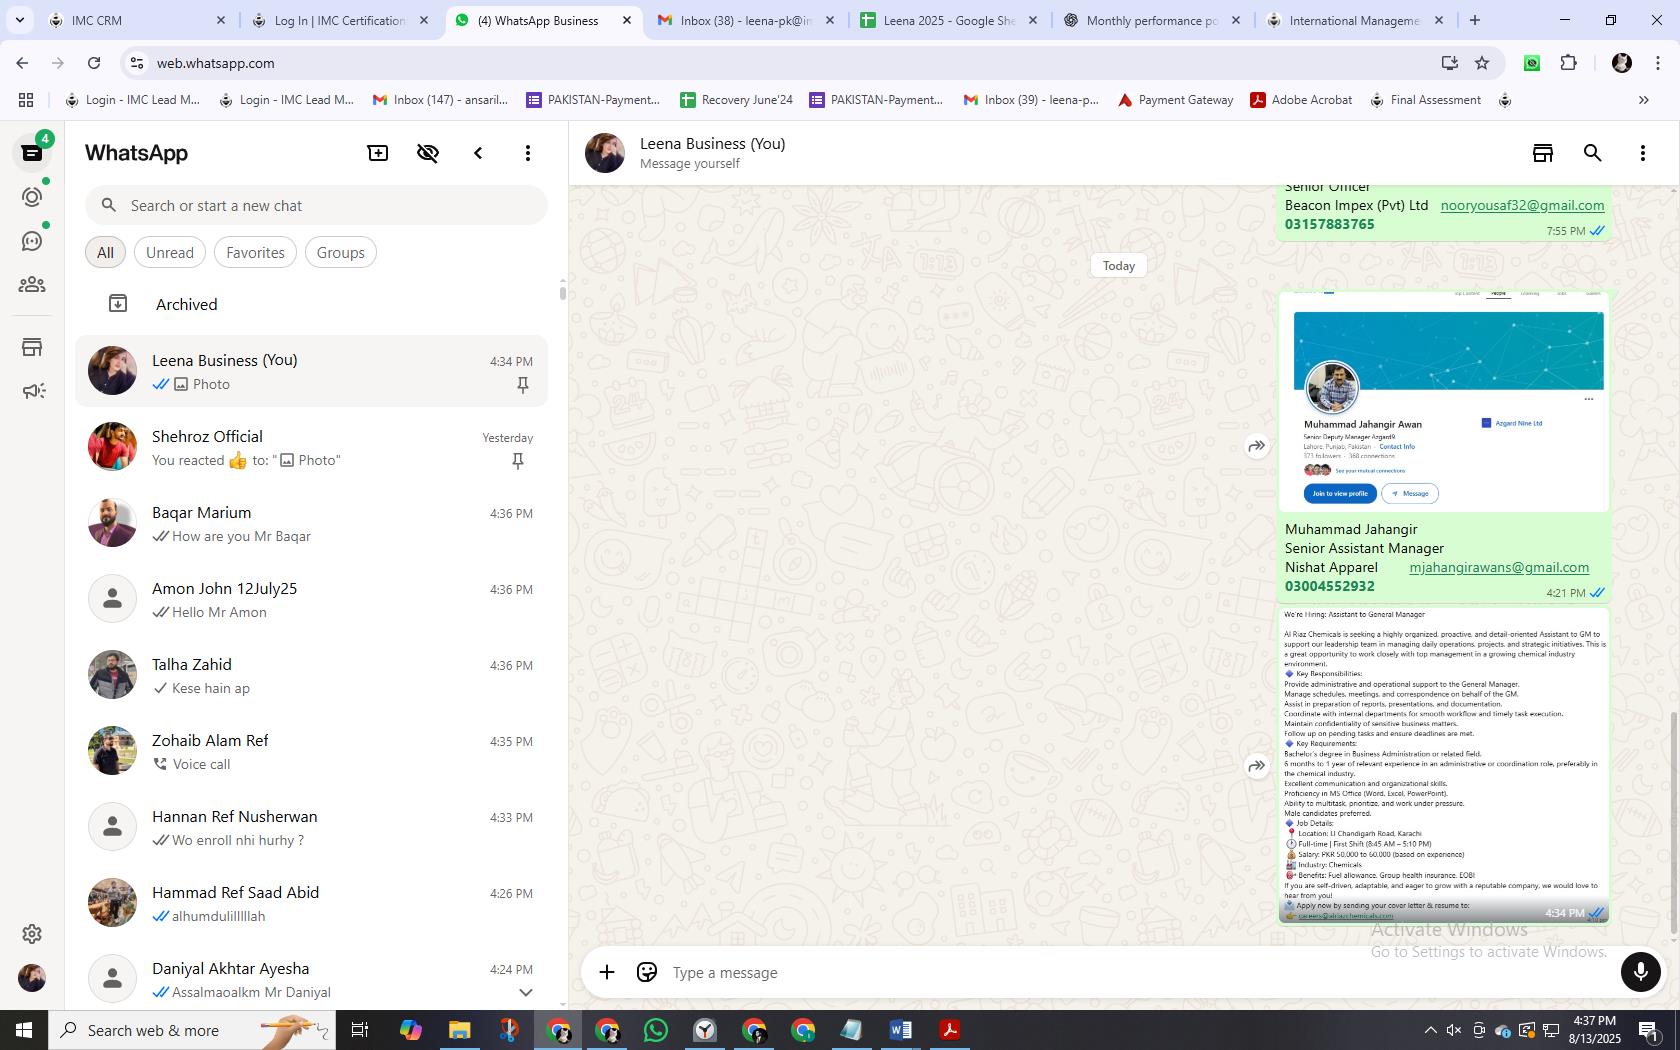Click pin icon on Shehroz Official chat

[518, 461]
